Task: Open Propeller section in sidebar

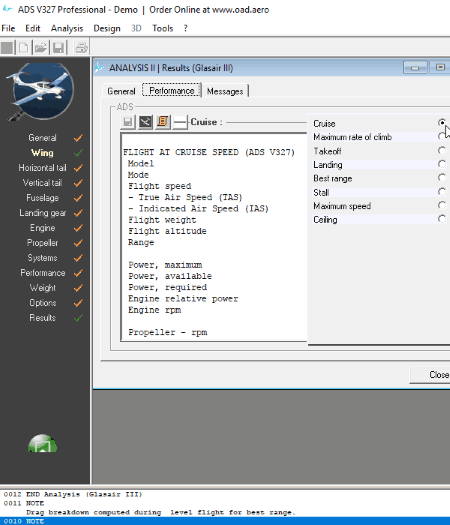Action: click(x=42, y=243)
